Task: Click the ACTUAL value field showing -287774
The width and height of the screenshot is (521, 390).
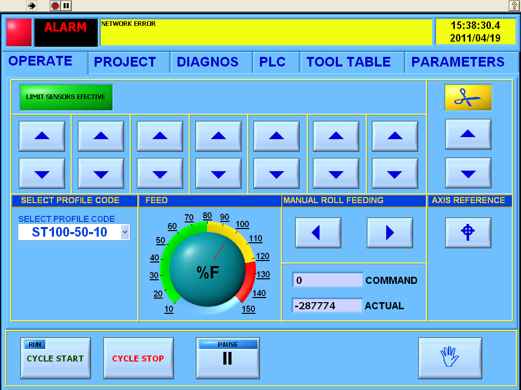Action: pos(327,305)
